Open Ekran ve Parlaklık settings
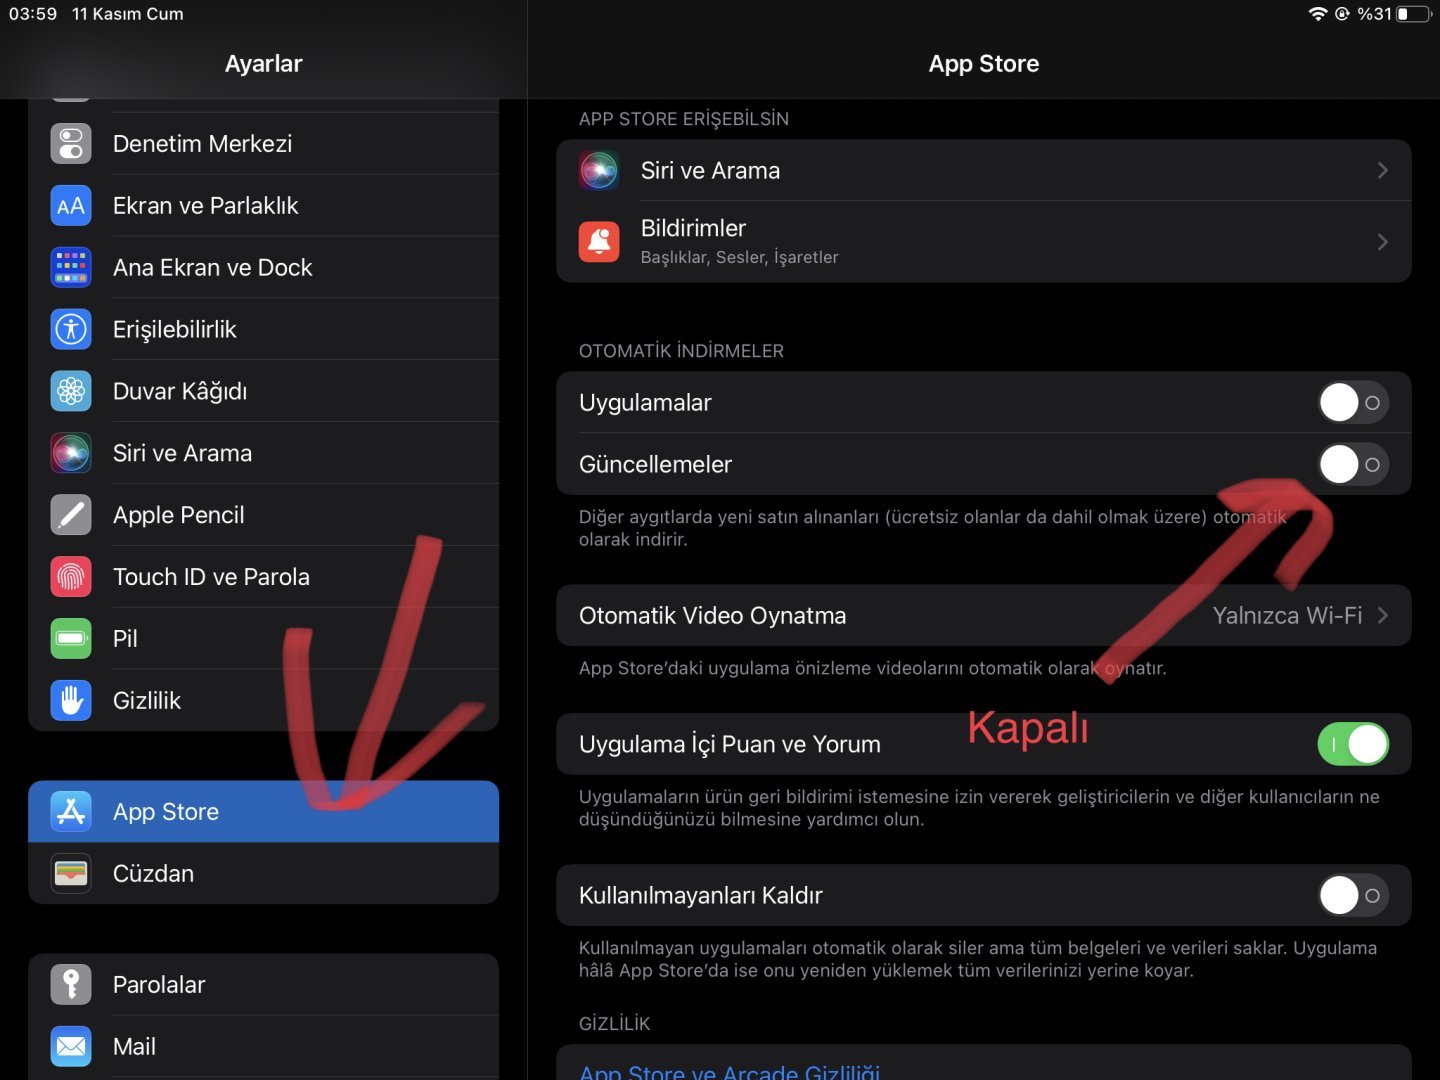Image resolution: width=1440 pixels, height=1080 pixels. coord(264,206)
